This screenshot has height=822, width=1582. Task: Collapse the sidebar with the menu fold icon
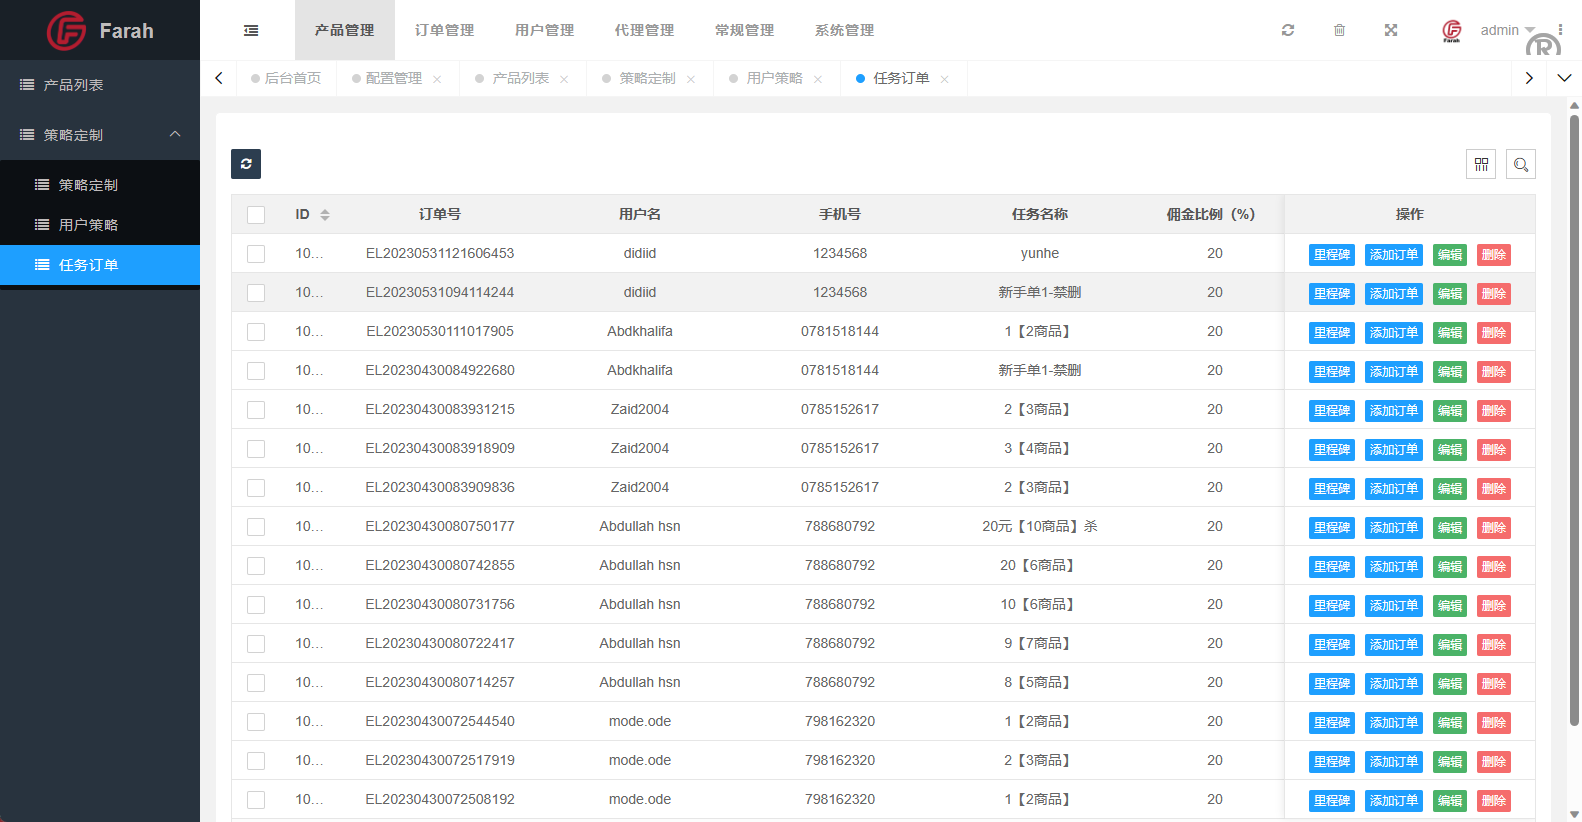[x=251, y=31]
